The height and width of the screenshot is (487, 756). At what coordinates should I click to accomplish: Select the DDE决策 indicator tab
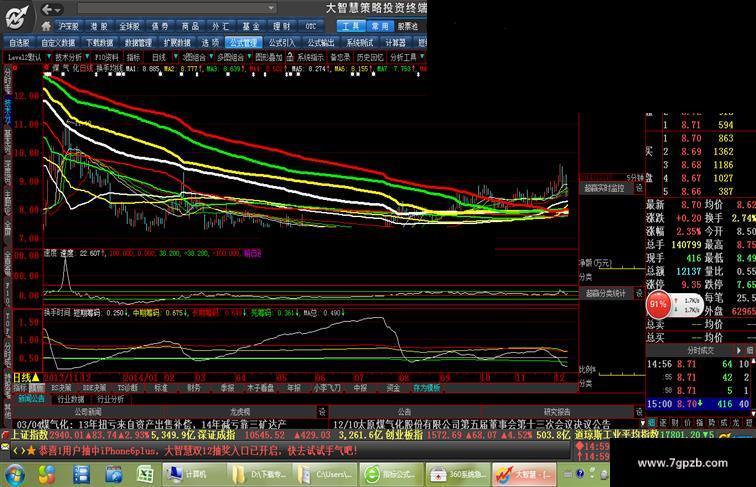coord(94,388)
